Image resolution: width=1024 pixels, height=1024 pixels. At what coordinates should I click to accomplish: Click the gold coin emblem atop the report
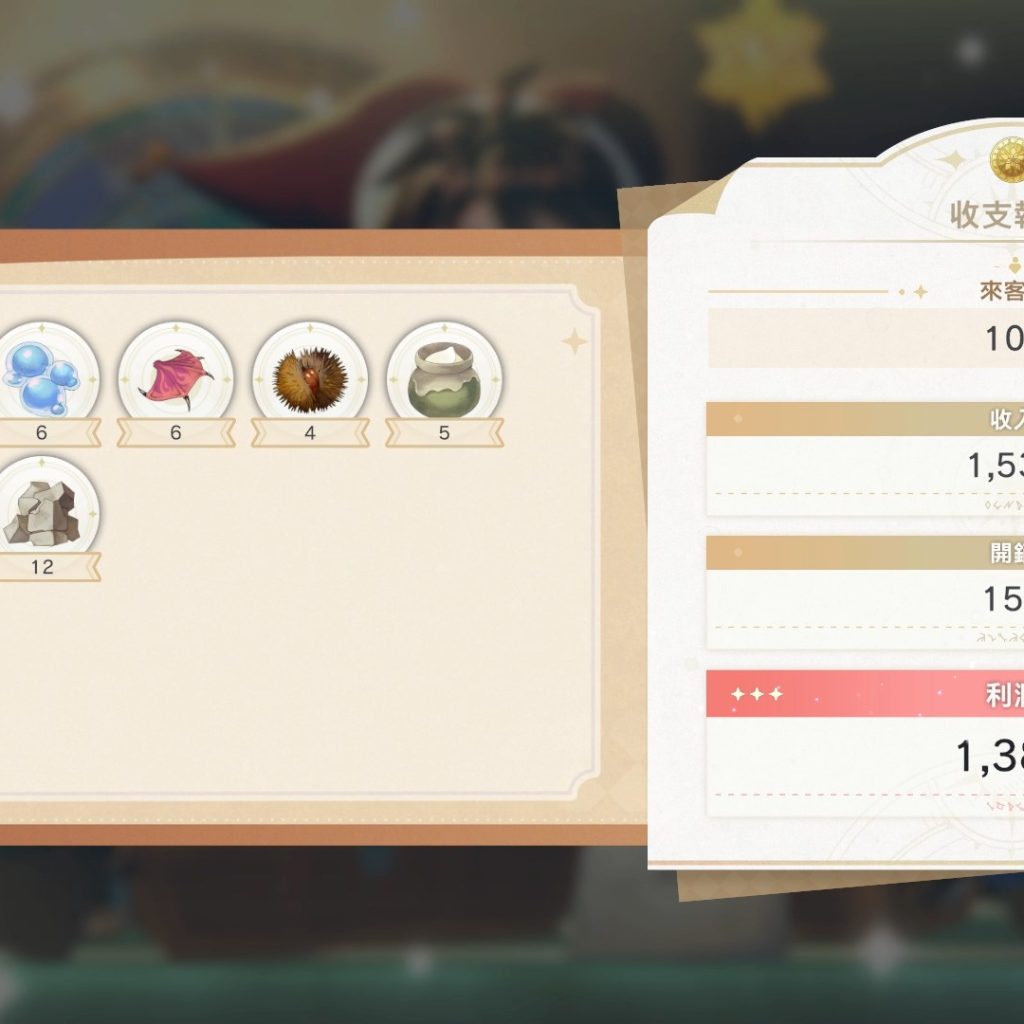coord(1007,160)
